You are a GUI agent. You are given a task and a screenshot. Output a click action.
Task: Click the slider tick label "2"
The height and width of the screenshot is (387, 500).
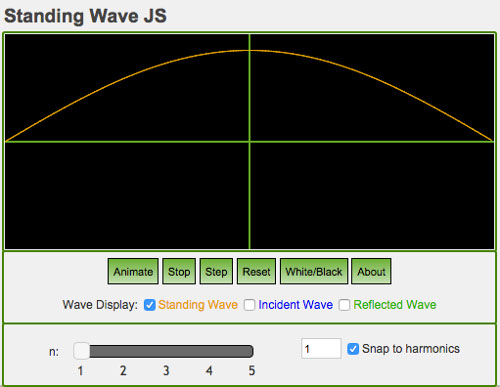pyautogui.click(x=123, y=371)
